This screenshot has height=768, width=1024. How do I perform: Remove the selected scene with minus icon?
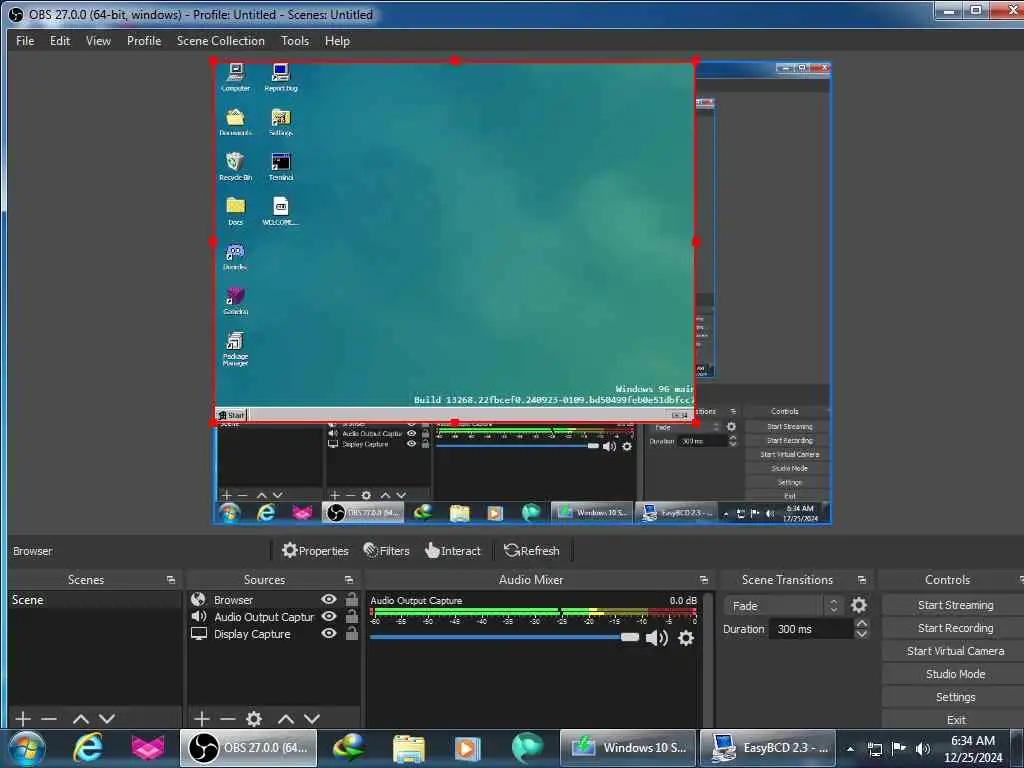(x=49, y=719)
